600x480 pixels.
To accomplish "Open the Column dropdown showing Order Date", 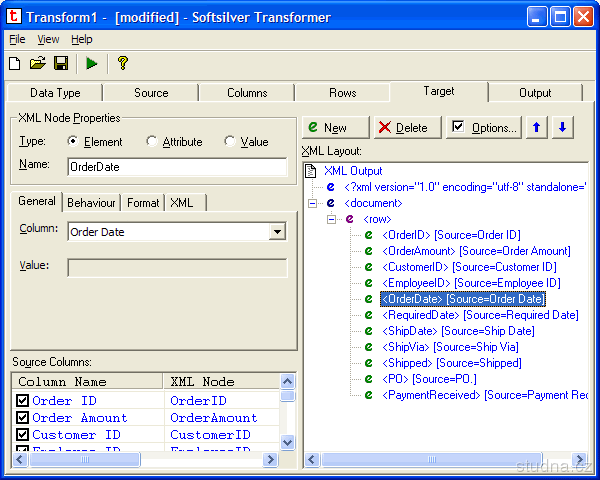I will coord(277,232).
